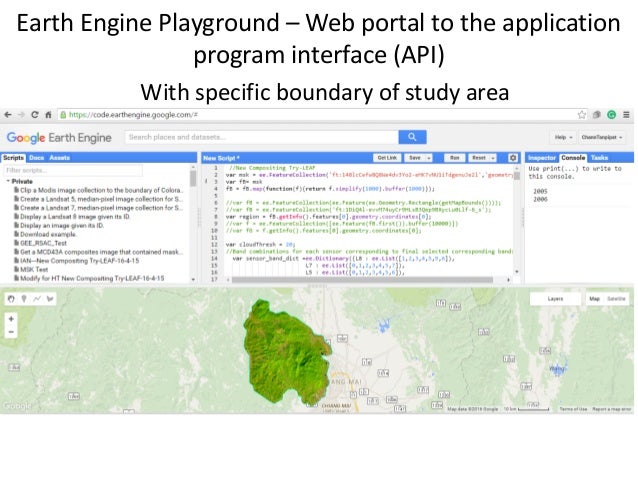The height and width of the screenshot is (479, 638).
Task: Click the browser forward arrow
Action: (21, 115)
